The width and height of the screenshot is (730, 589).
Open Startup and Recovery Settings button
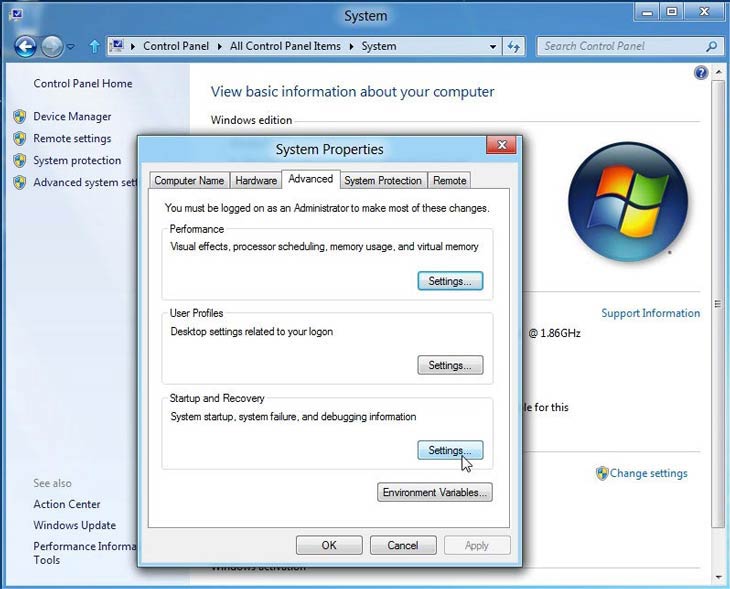point(450,450)
